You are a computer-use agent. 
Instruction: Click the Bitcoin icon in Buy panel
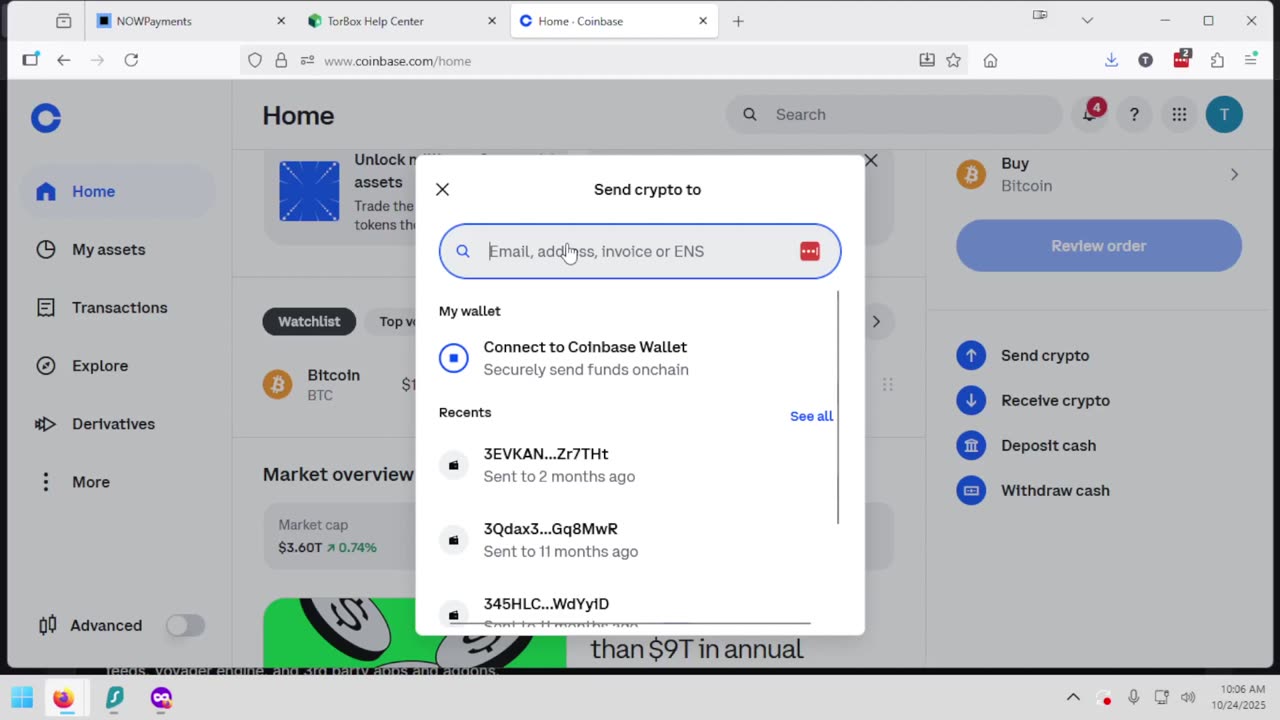(971, 174)
